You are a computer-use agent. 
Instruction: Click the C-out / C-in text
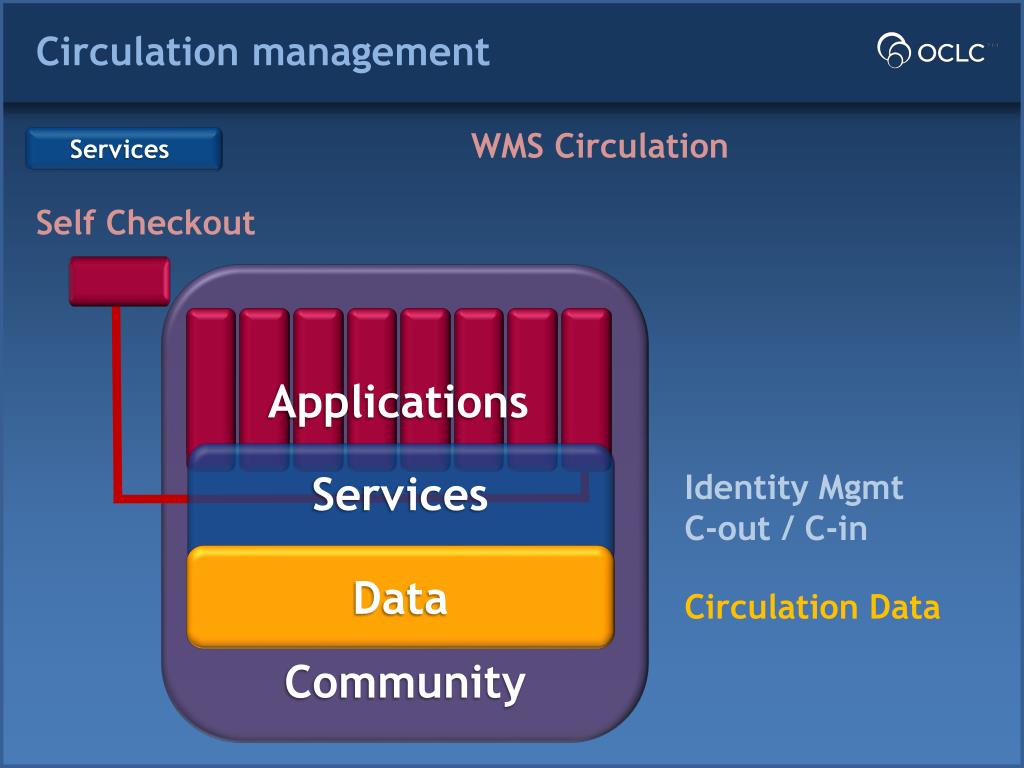pos(776,528)
